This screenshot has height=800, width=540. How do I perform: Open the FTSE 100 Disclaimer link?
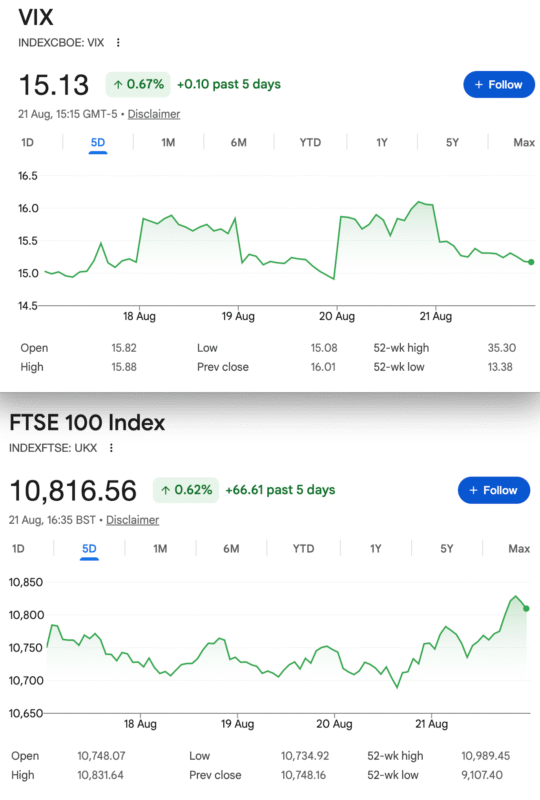click(x=132, y=520)
